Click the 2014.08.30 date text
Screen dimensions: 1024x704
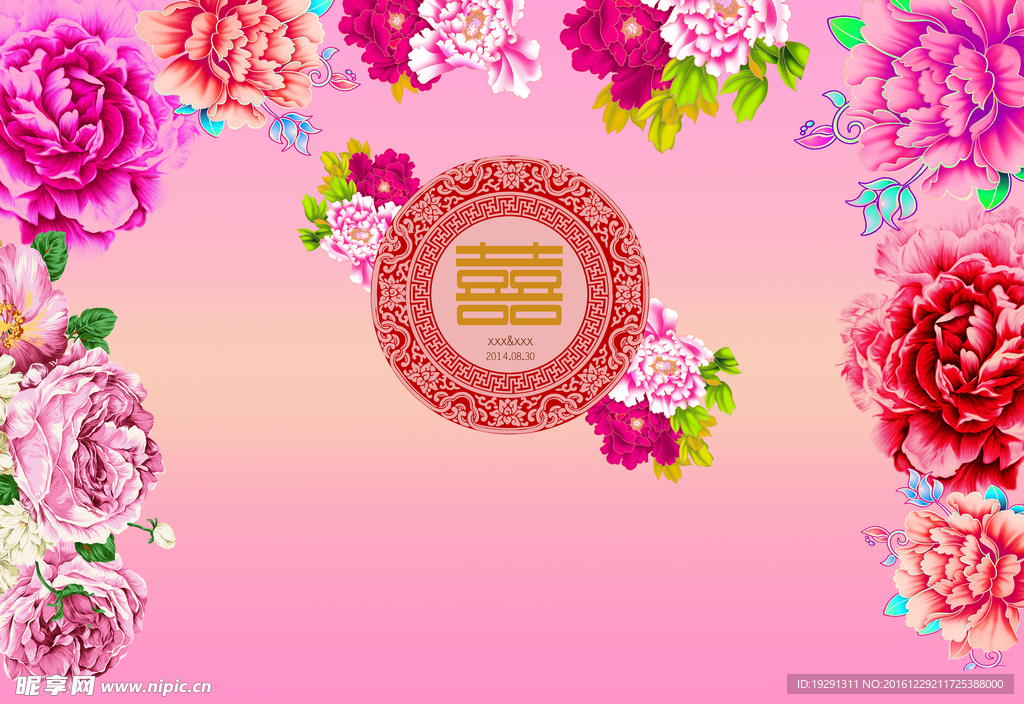(510, 356)
